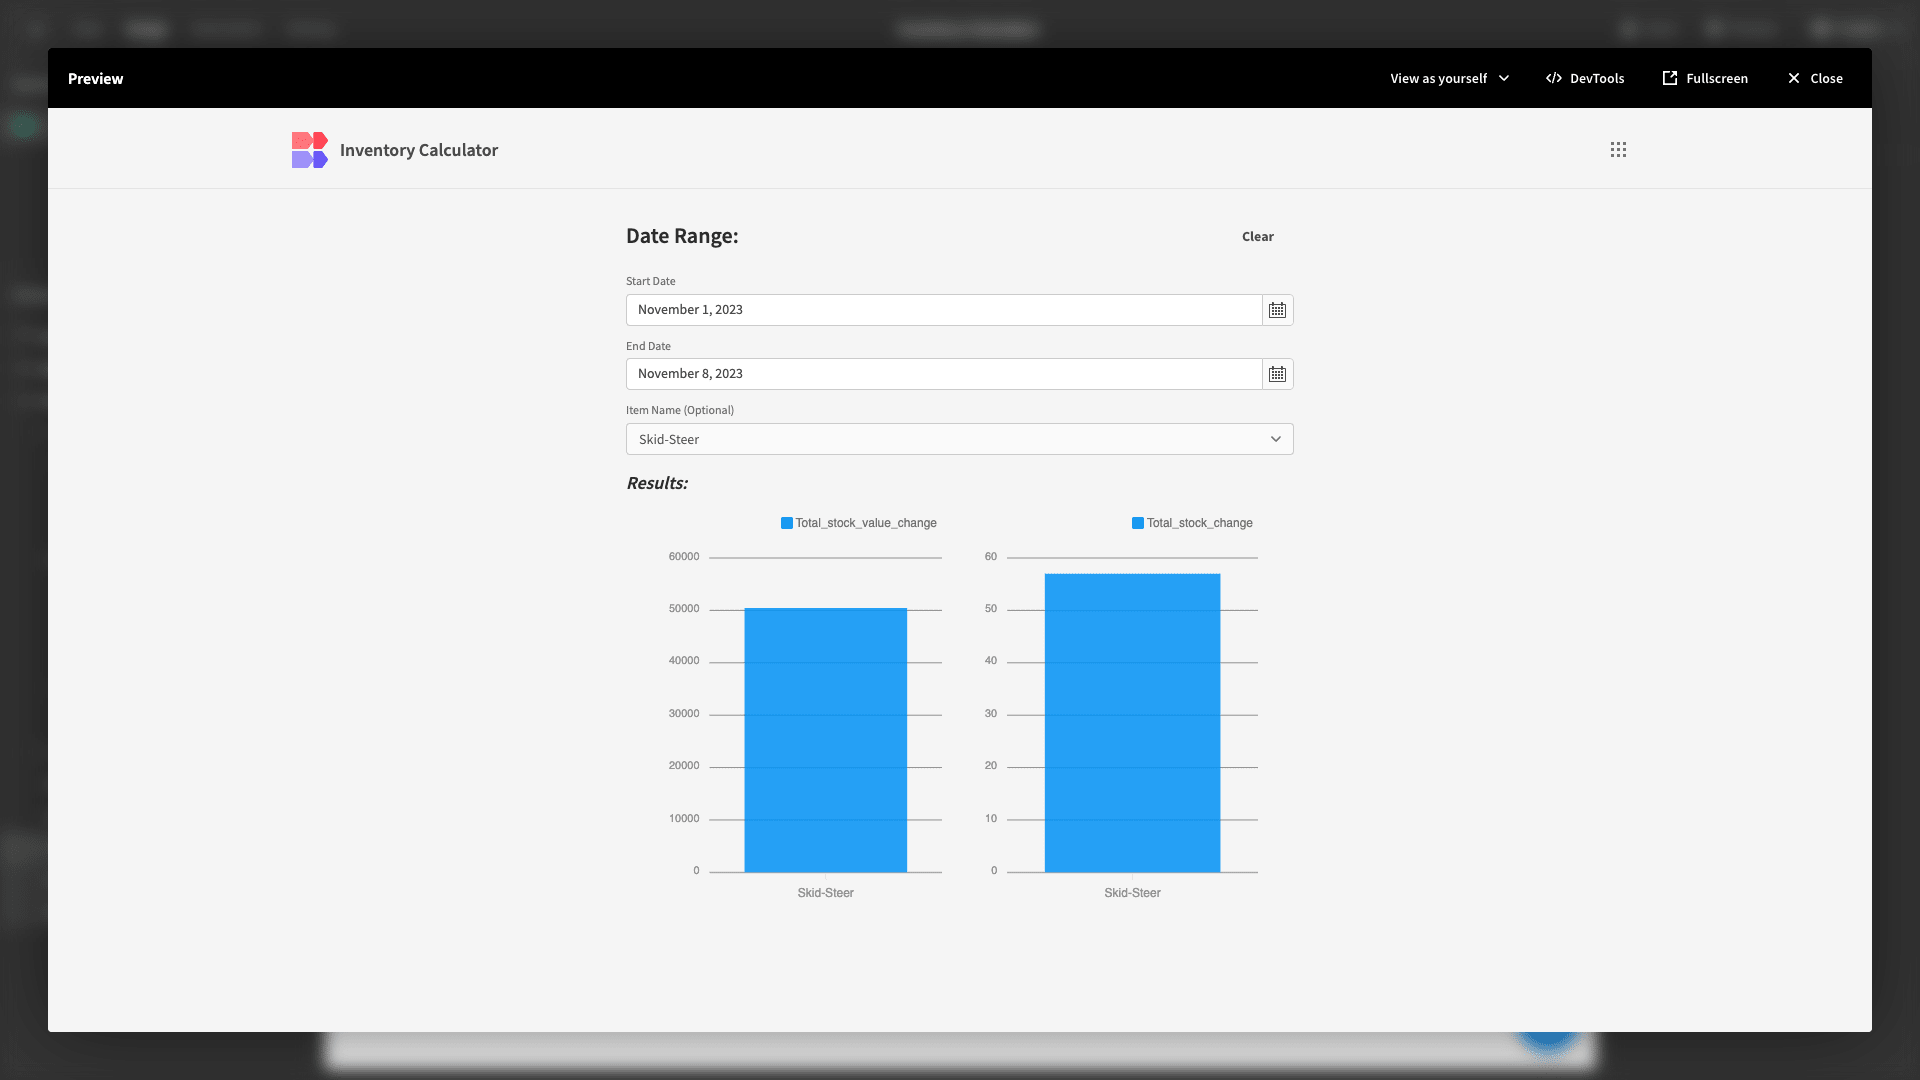Click the Inventory Calculator title text
1920x1080 pixels.
point(419,150)
